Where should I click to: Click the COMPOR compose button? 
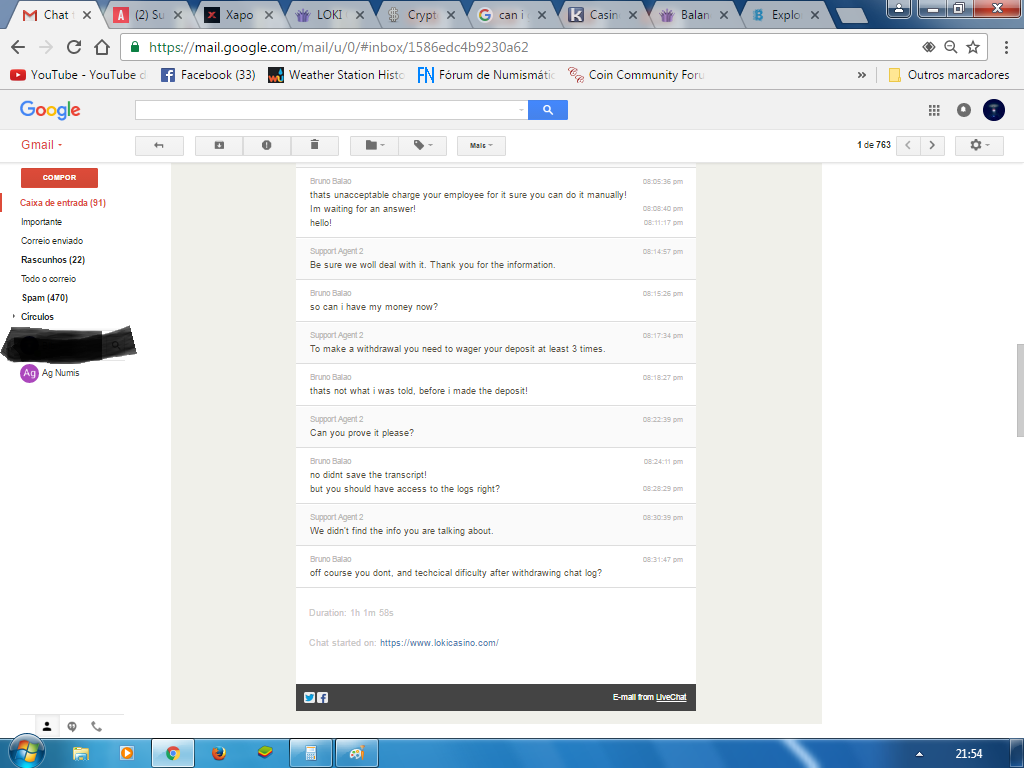point(59,178)
